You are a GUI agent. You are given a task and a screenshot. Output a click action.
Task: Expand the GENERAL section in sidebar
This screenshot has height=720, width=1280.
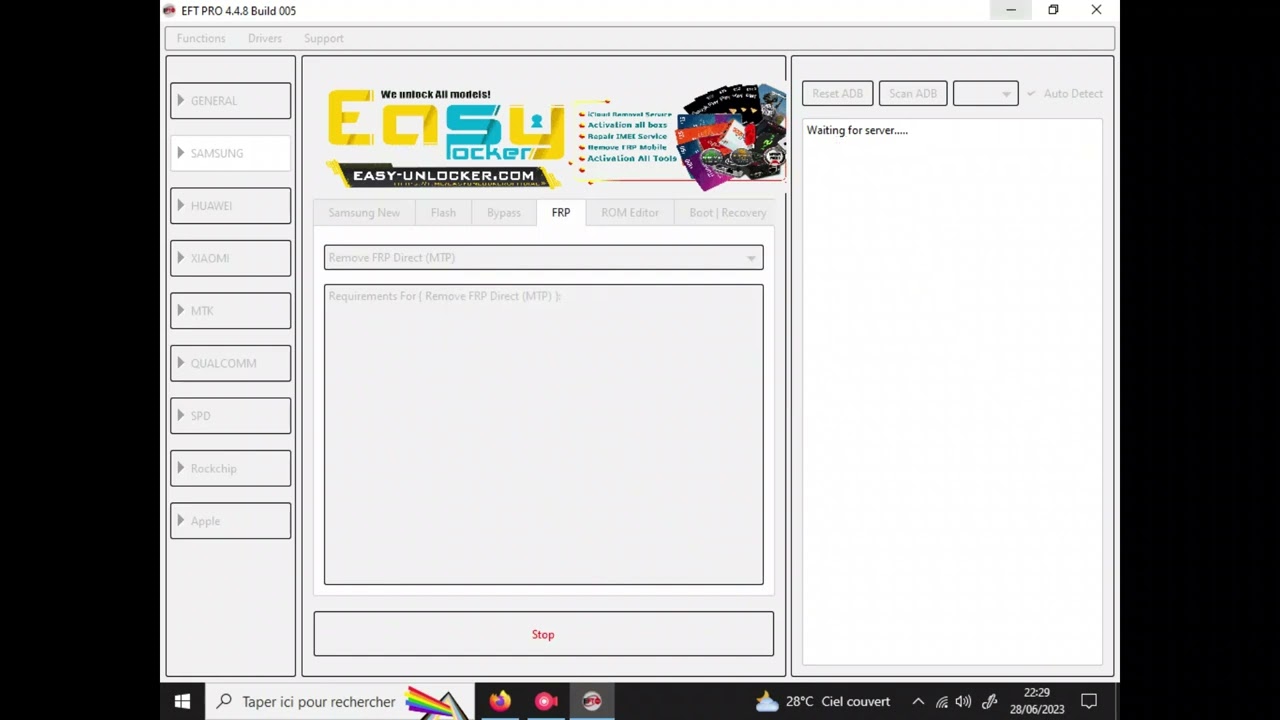click(230, 101)
